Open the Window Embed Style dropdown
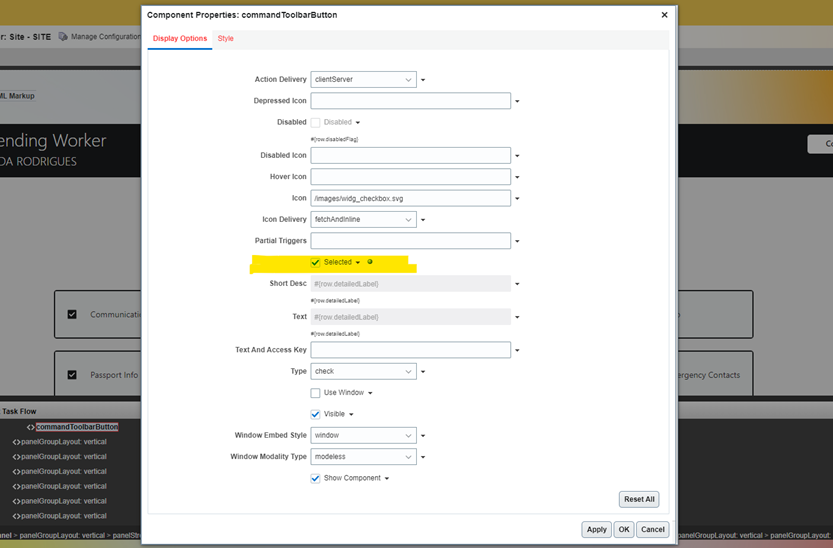The width and height of the screenshot is (833, 548). tap(363, 435)
